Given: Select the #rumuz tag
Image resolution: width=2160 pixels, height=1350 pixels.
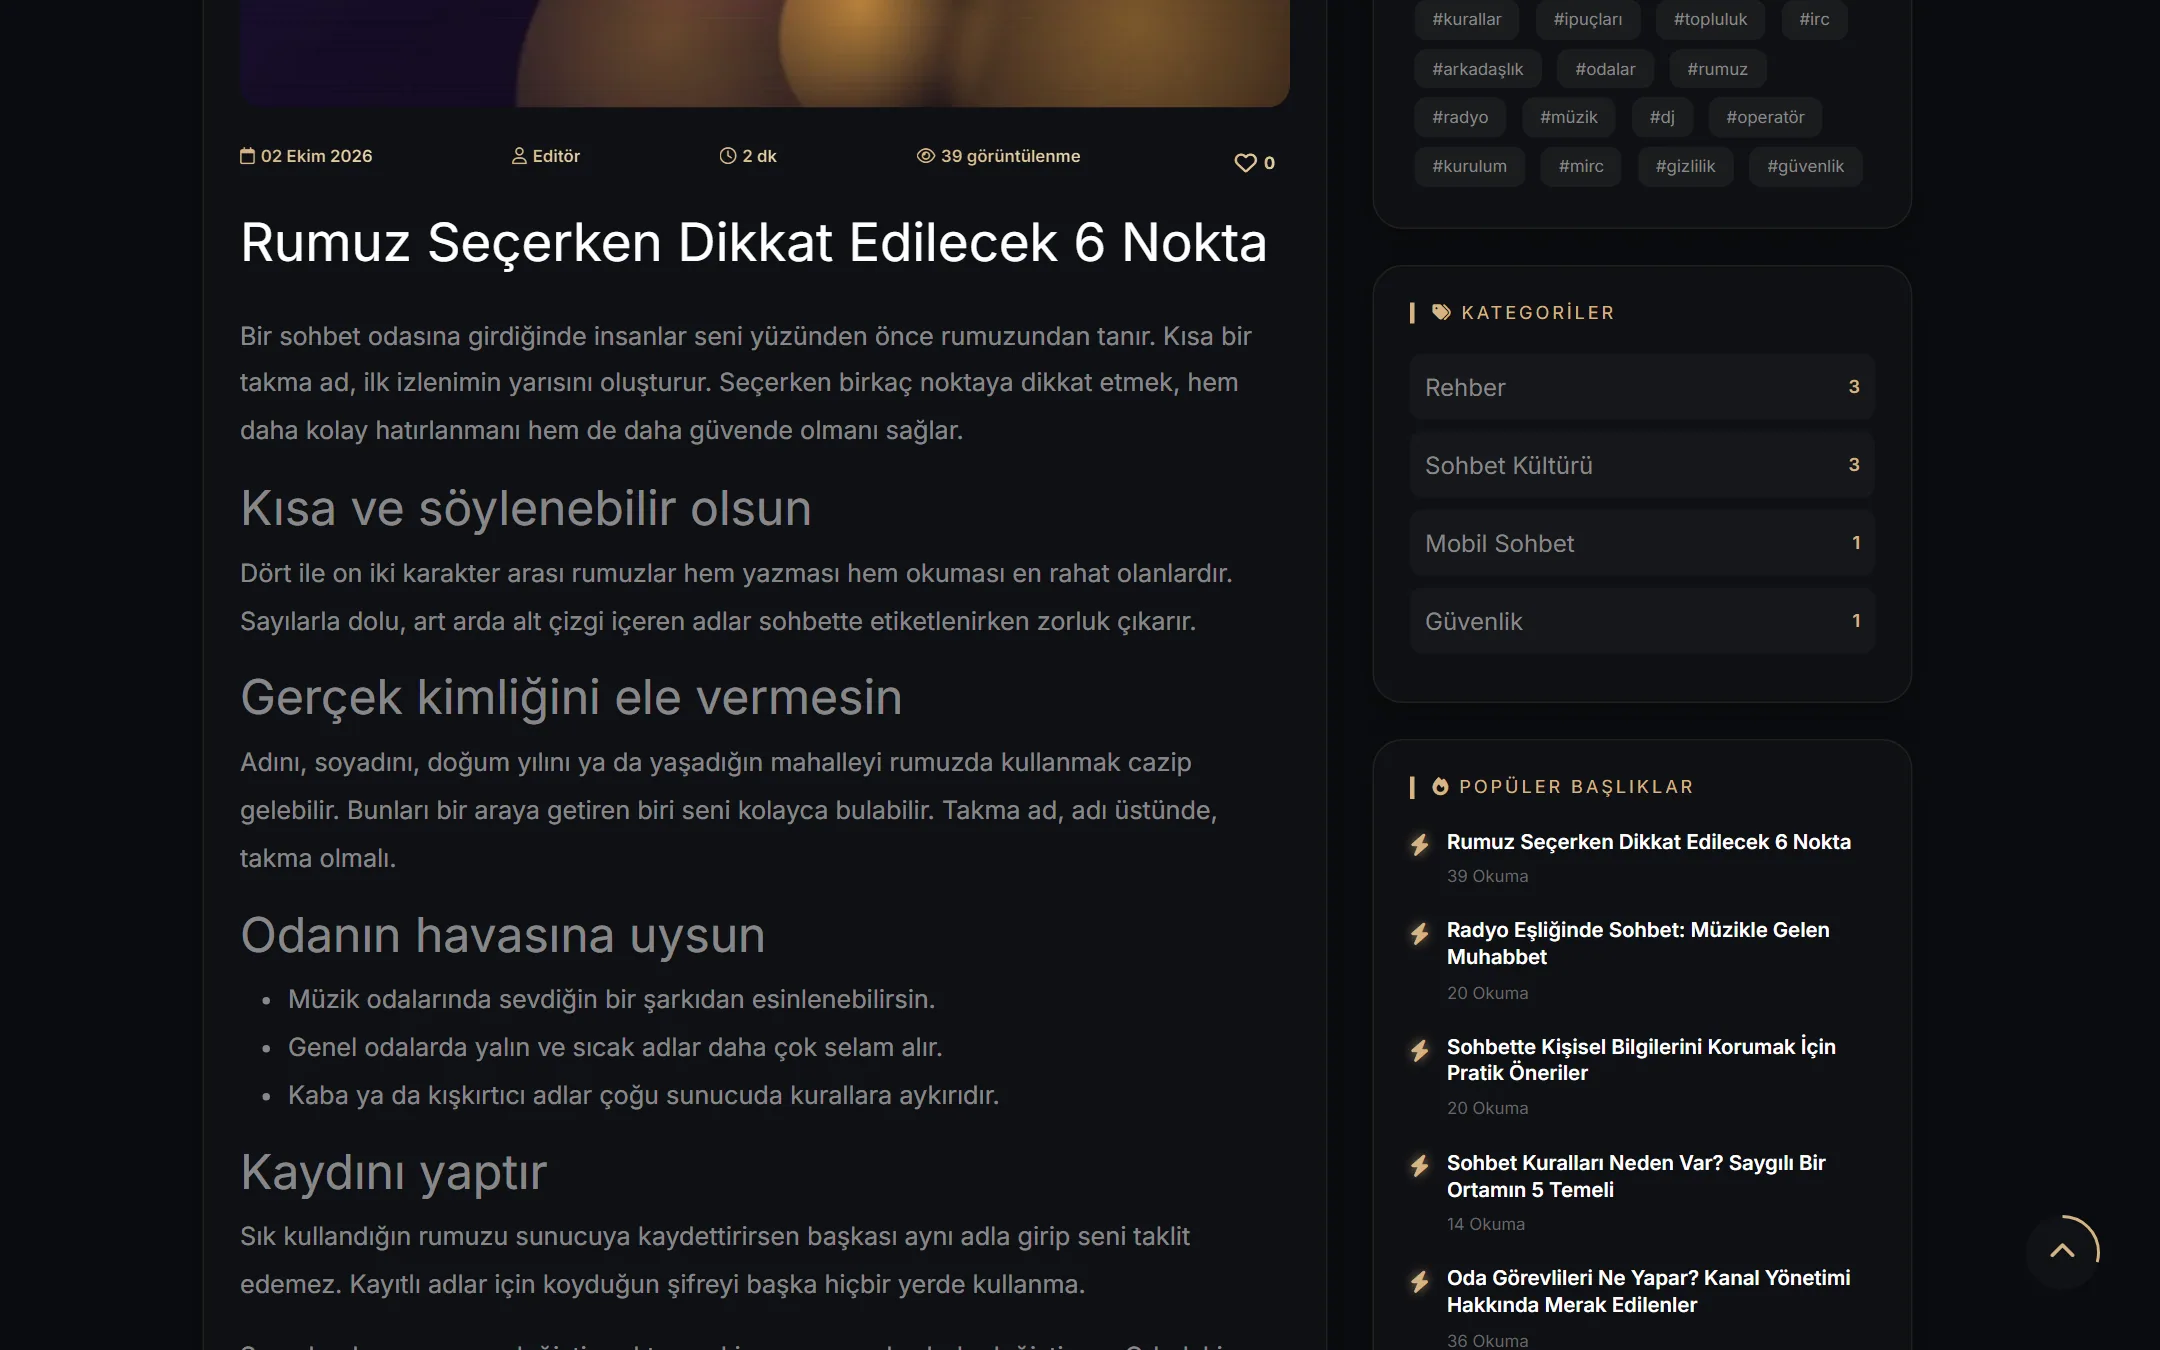Looking at the screenshot, I should tap(1717, 69).
